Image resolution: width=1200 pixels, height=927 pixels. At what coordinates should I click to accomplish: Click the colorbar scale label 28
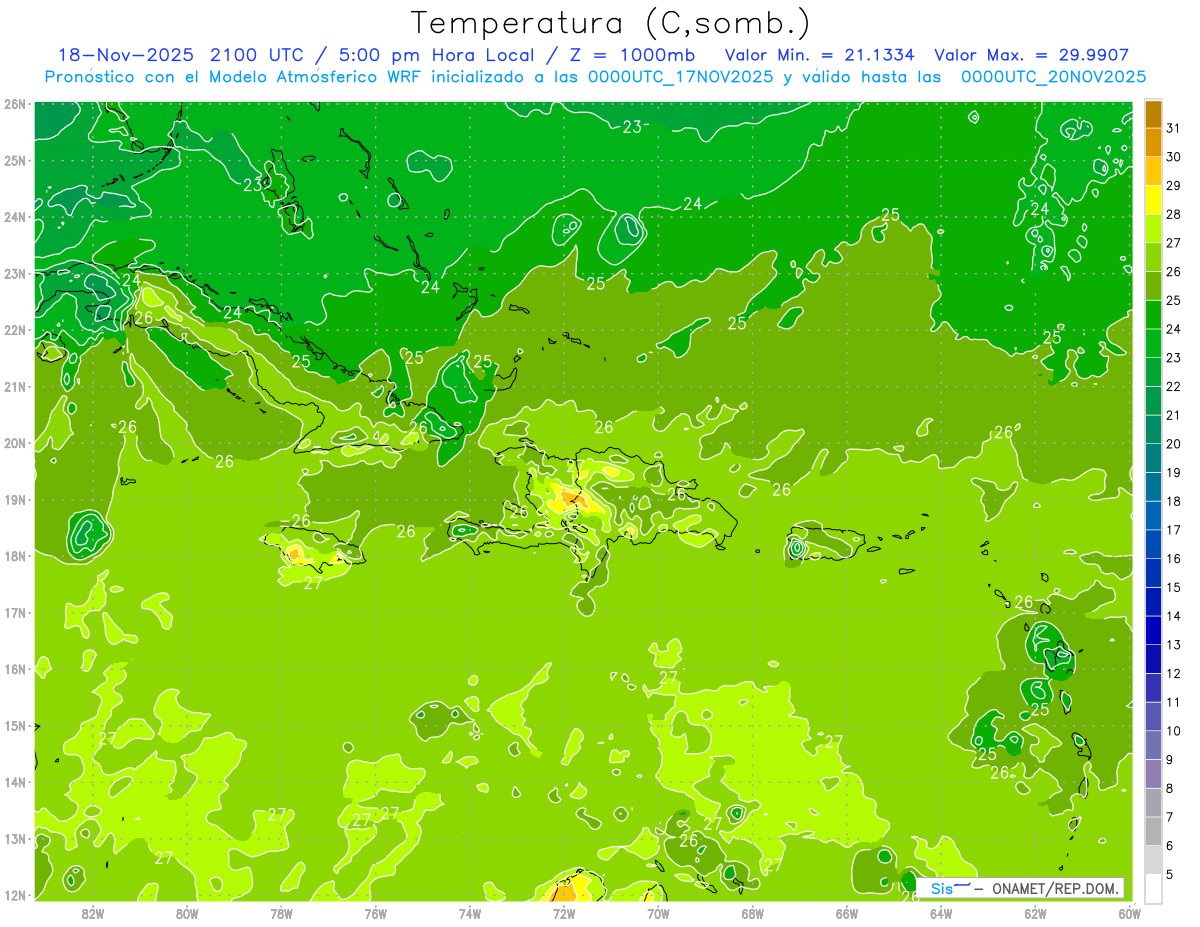point(1173,214)
